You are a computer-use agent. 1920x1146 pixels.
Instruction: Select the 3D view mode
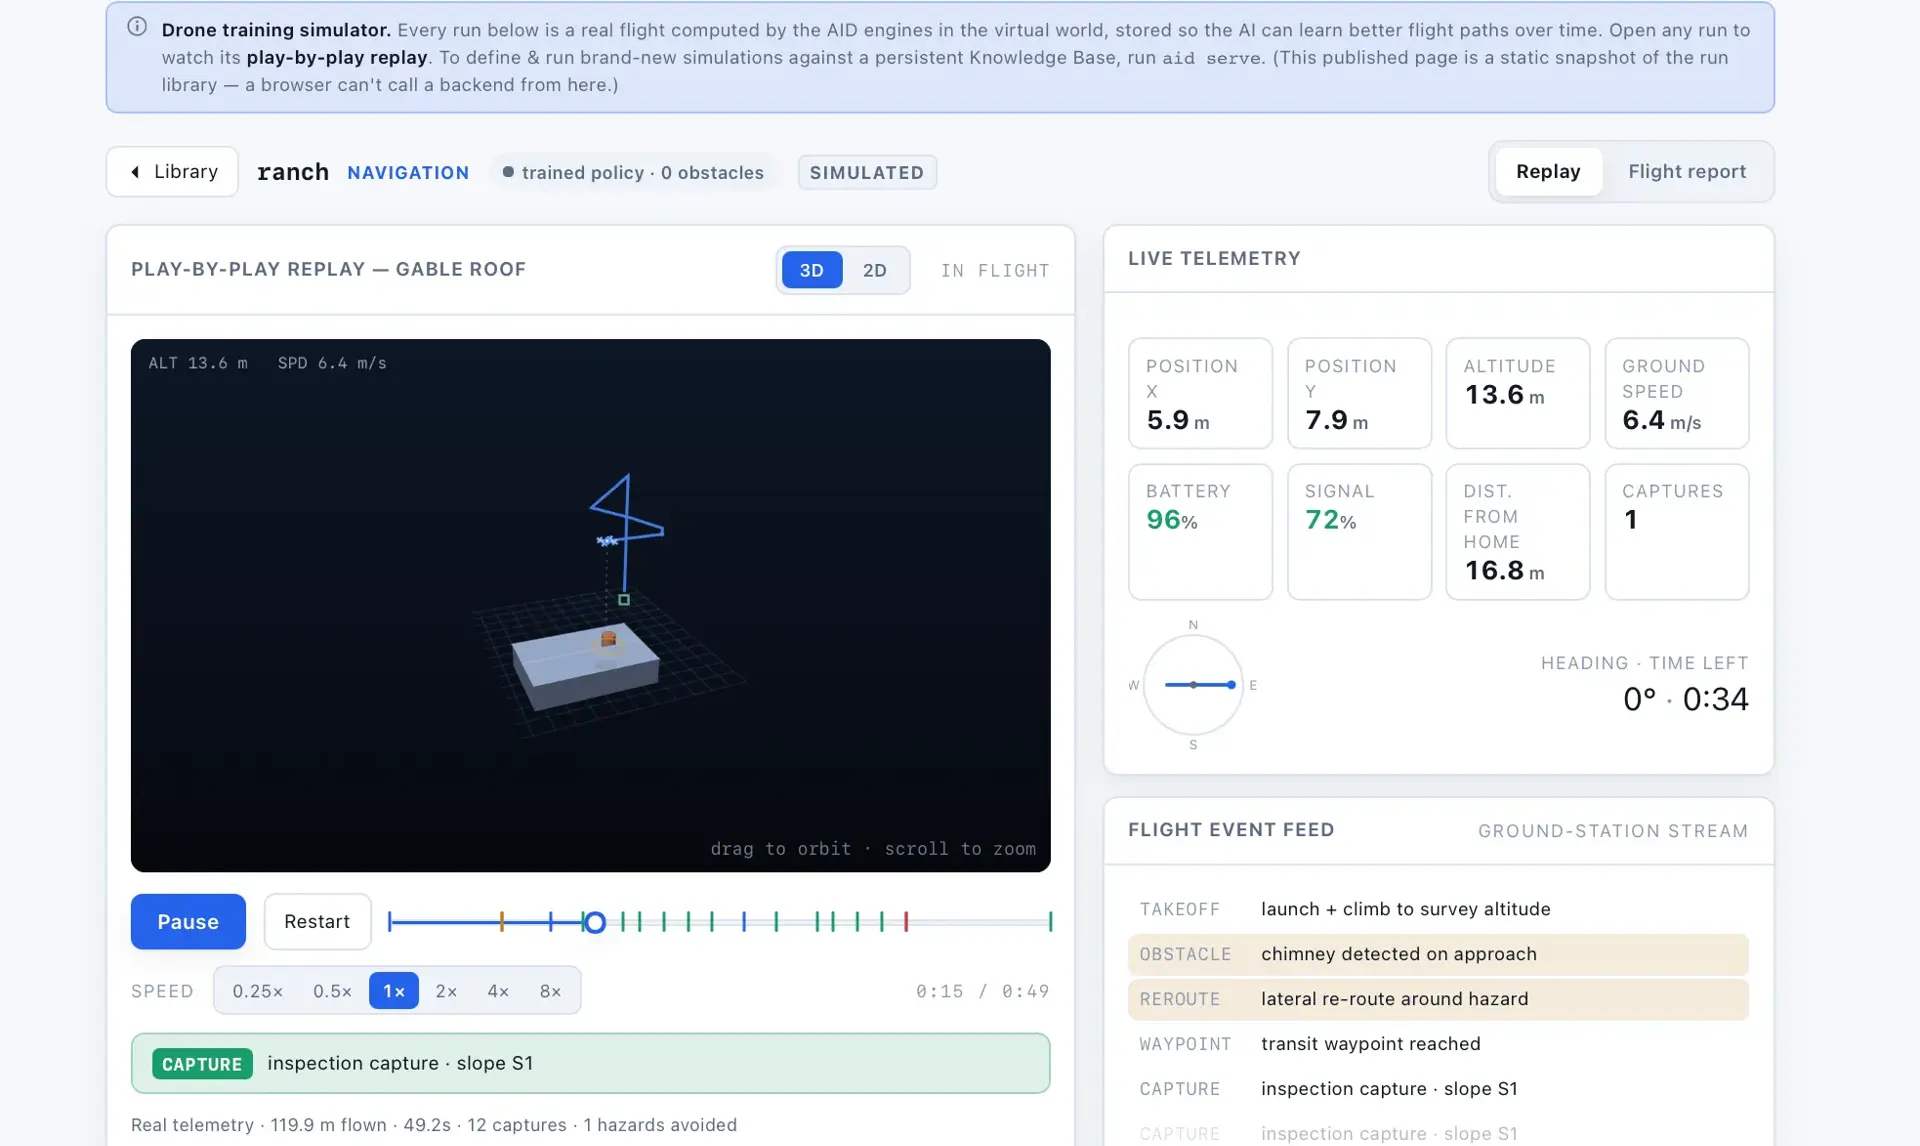(x=812, y=270)
